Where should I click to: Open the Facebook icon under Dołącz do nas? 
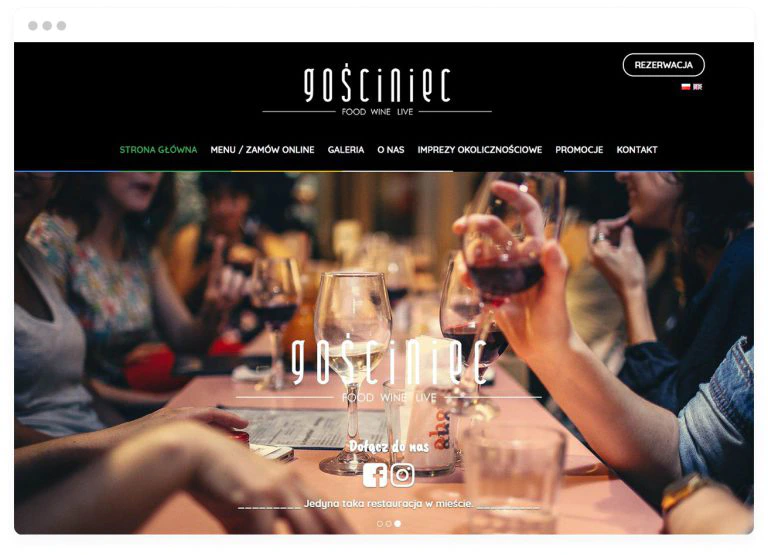pyautogui.click(x=375, y=475)
